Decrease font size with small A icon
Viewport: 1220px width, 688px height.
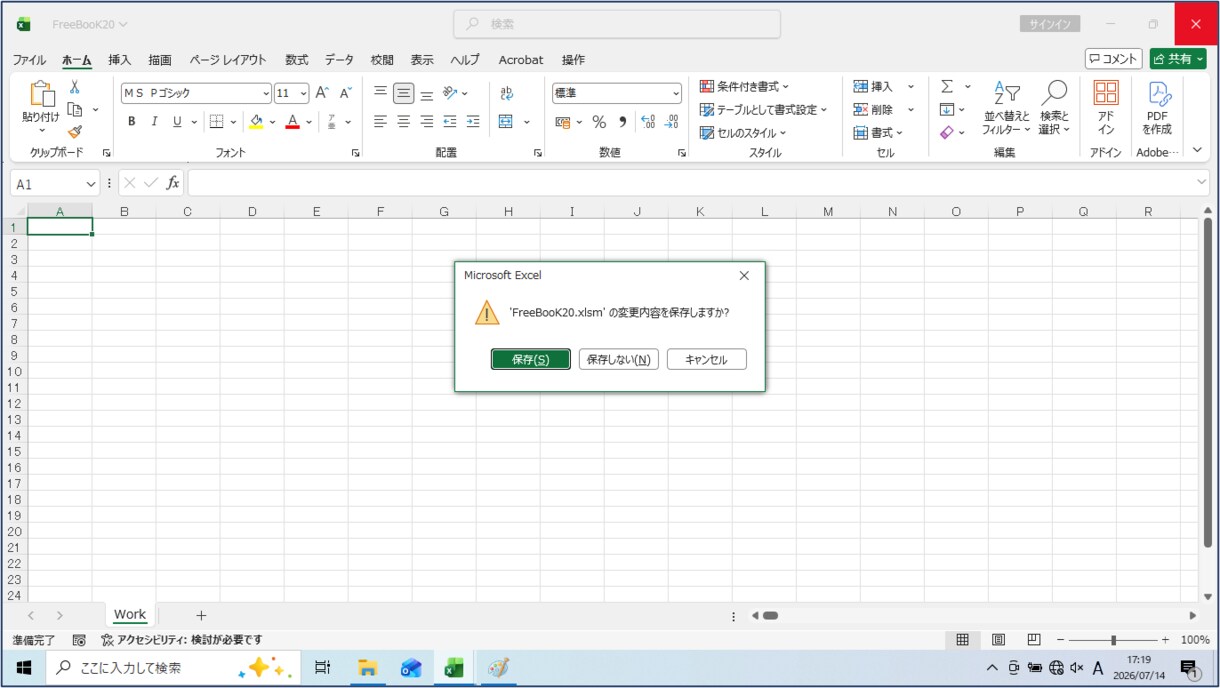[x=345, y=93]
